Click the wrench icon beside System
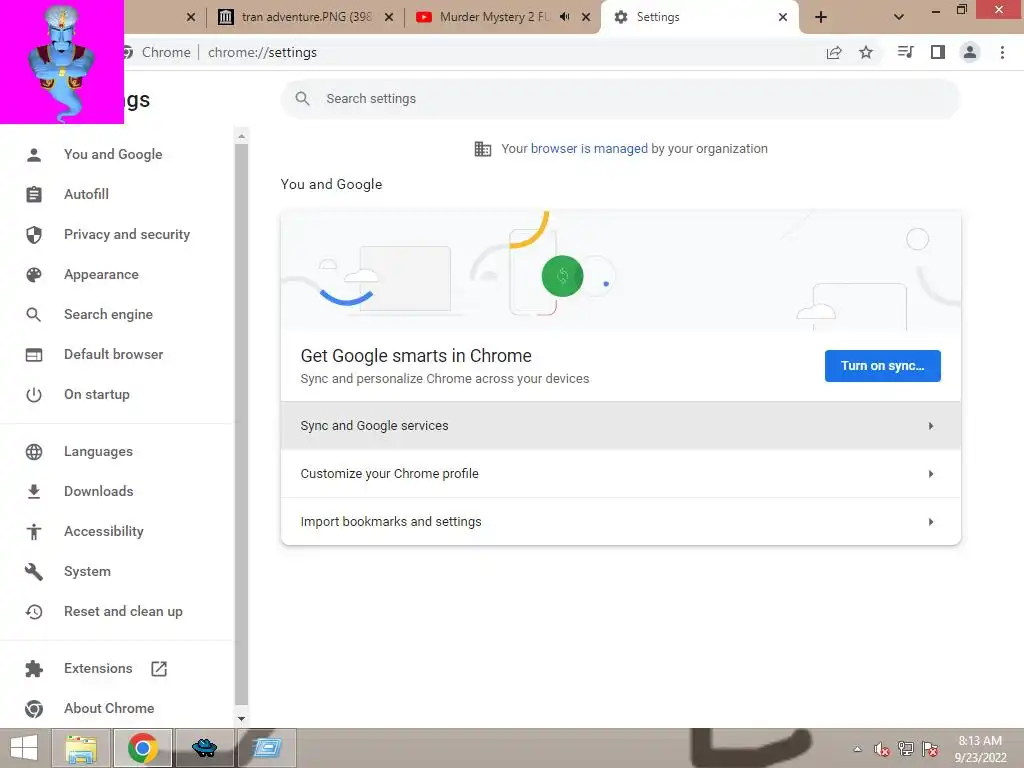 (x=34, y=572)
